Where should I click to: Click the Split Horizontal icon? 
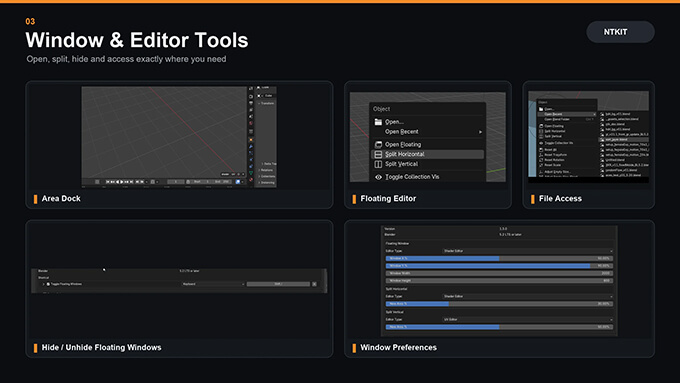(x=378, y=154)
